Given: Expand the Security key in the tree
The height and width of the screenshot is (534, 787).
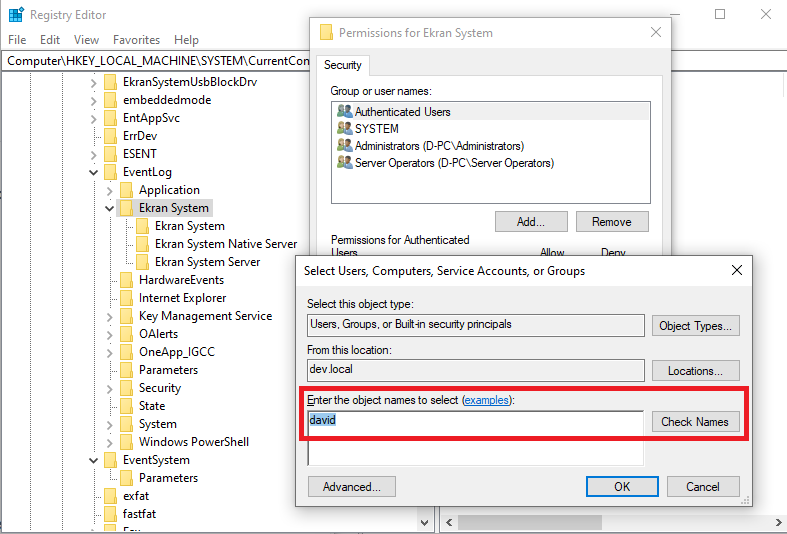Looking at the screenshot, I should pos(109,388).
